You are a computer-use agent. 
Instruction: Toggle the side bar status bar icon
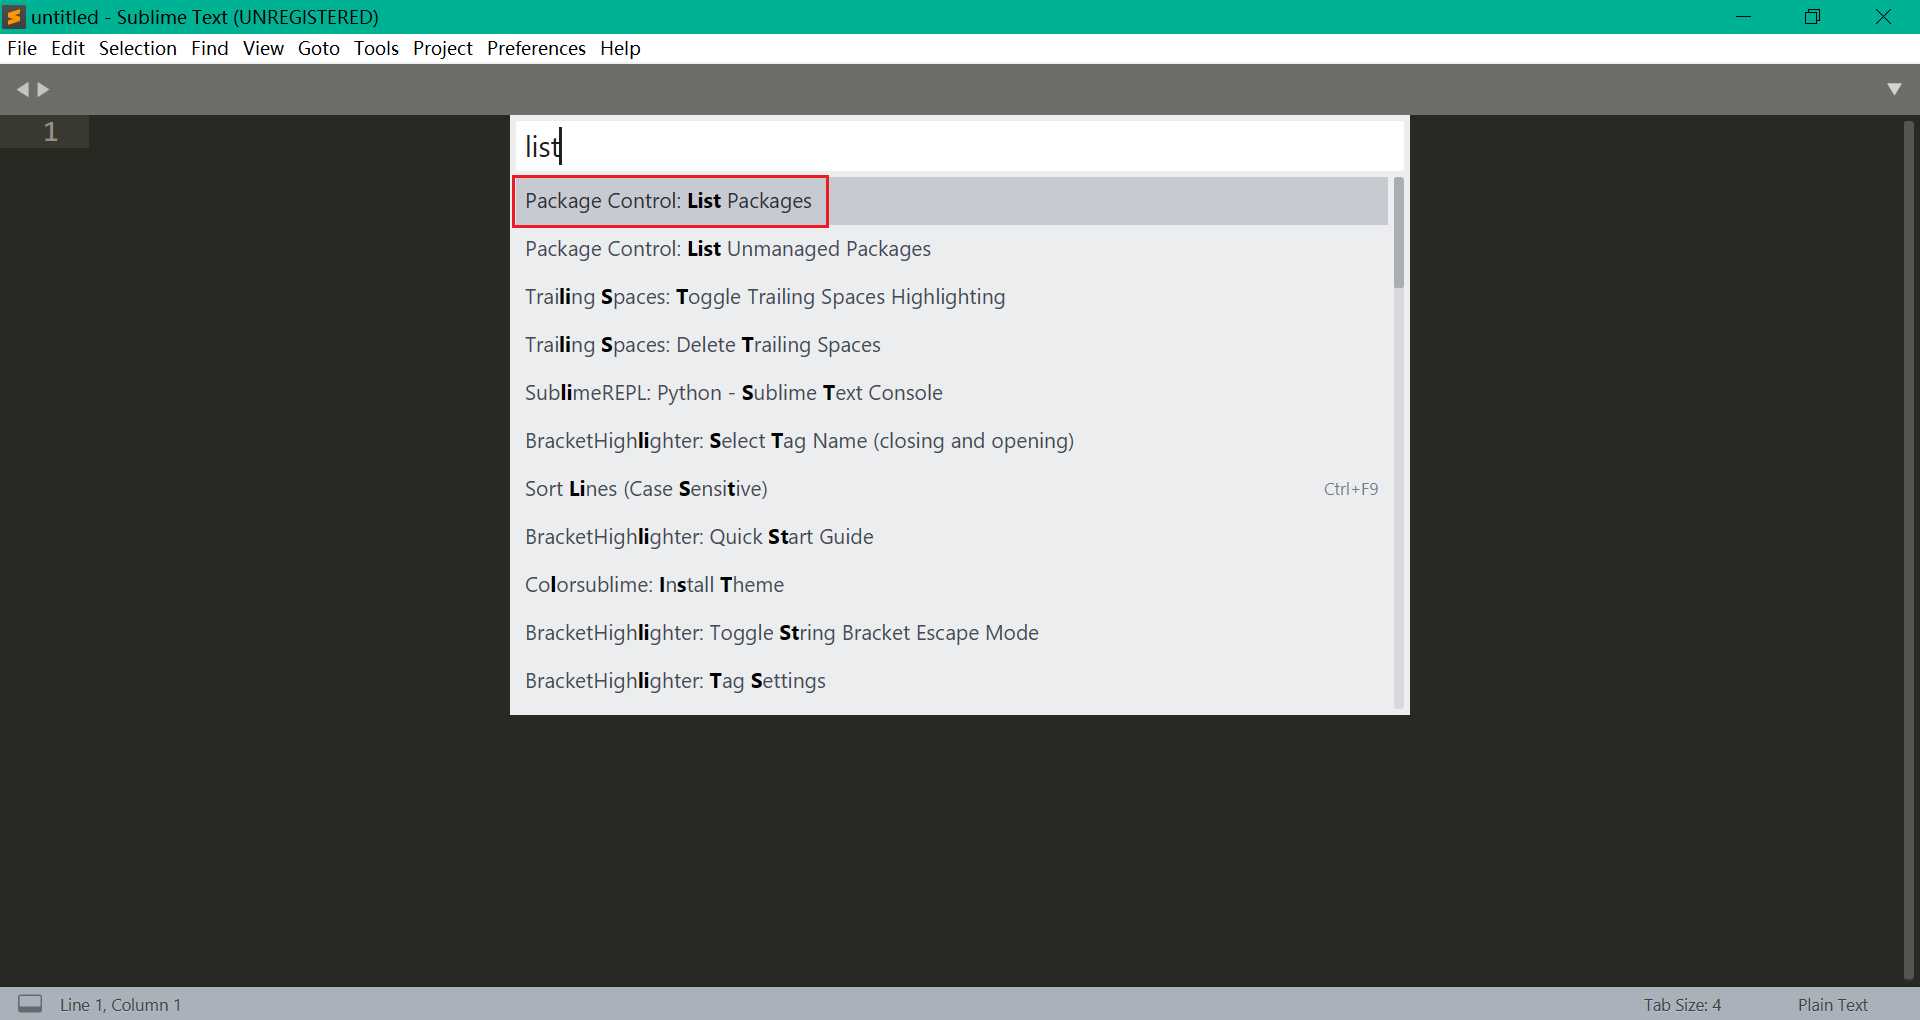click(x=30, y=1003)
